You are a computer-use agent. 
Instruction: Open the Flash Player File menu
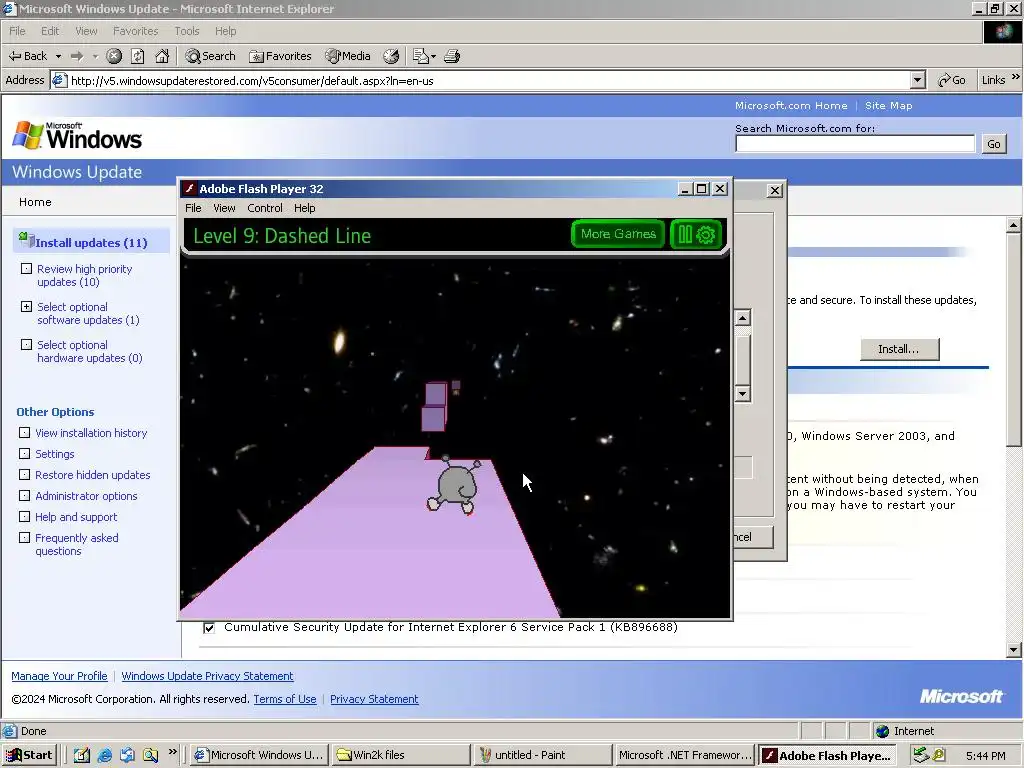(x=193, y=208)
